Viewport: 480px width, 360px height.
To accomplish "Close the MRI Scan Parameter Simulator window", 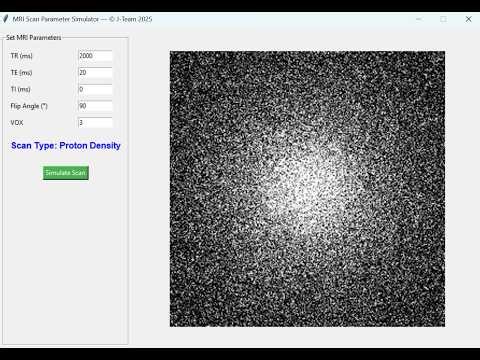I will click(x=468, y=19).
